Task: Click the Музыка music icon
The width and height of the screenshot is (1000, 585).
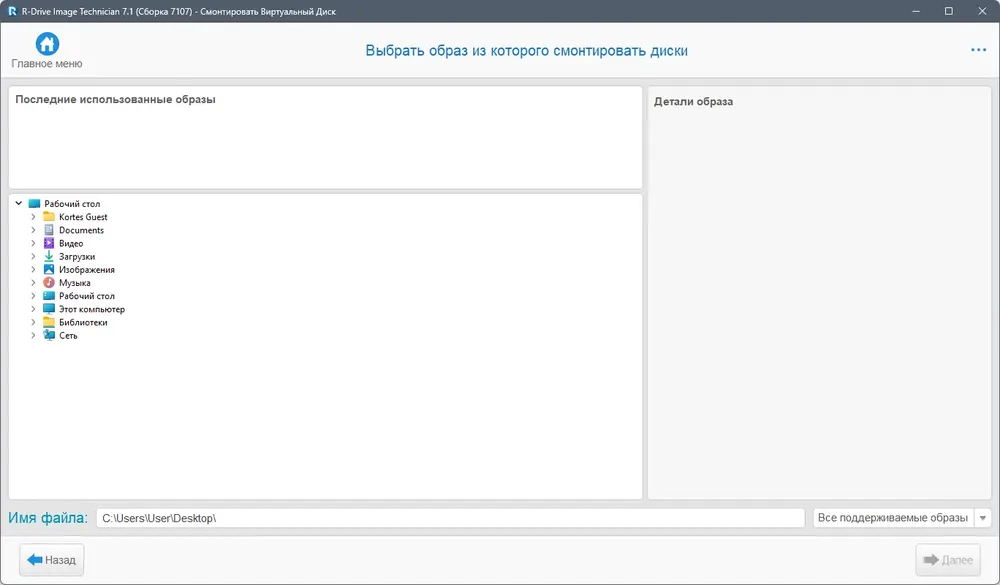Action: (48, 283)
